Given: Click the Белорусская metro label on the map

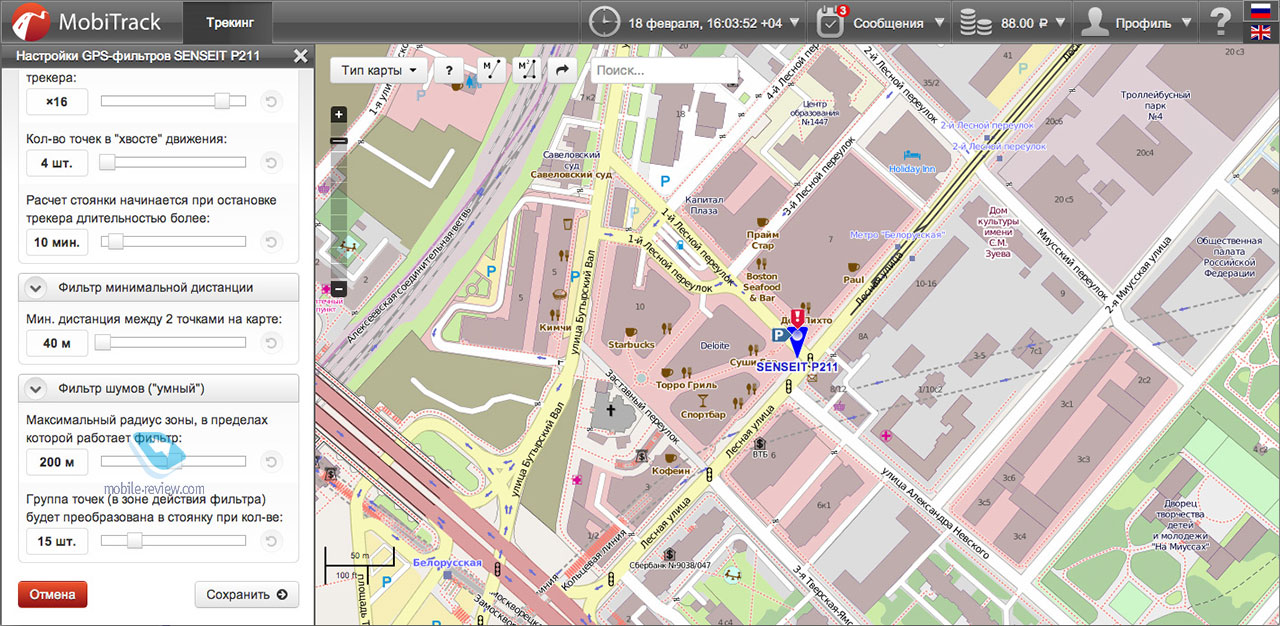Looking at the screenshot, I should click(x=447, y=563).
